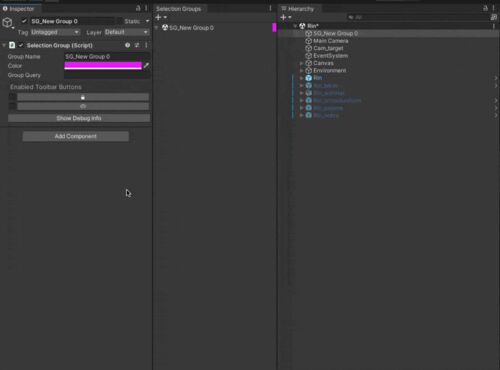Open the Layer dropdown showing Default

click(126, 32)
